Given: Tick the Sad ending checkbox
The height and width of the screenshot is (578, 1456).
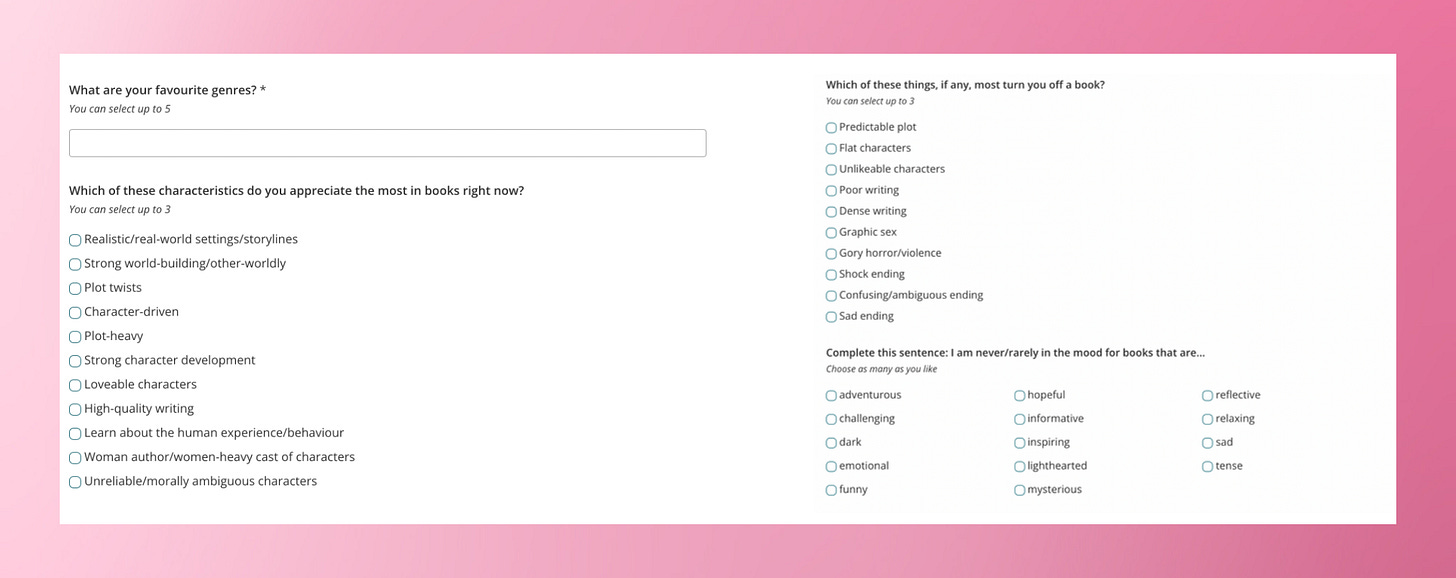Looking at the screenshot, I should point(831,317).
